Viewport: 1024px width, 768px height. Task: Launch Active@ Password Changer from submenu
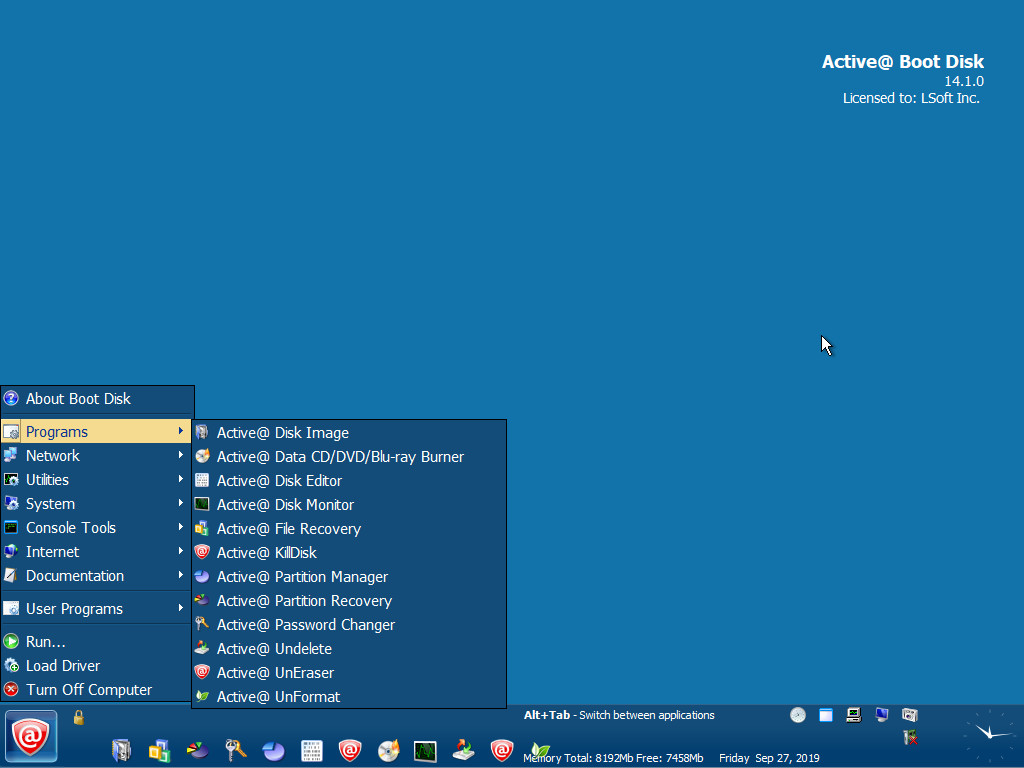[349, 625]
